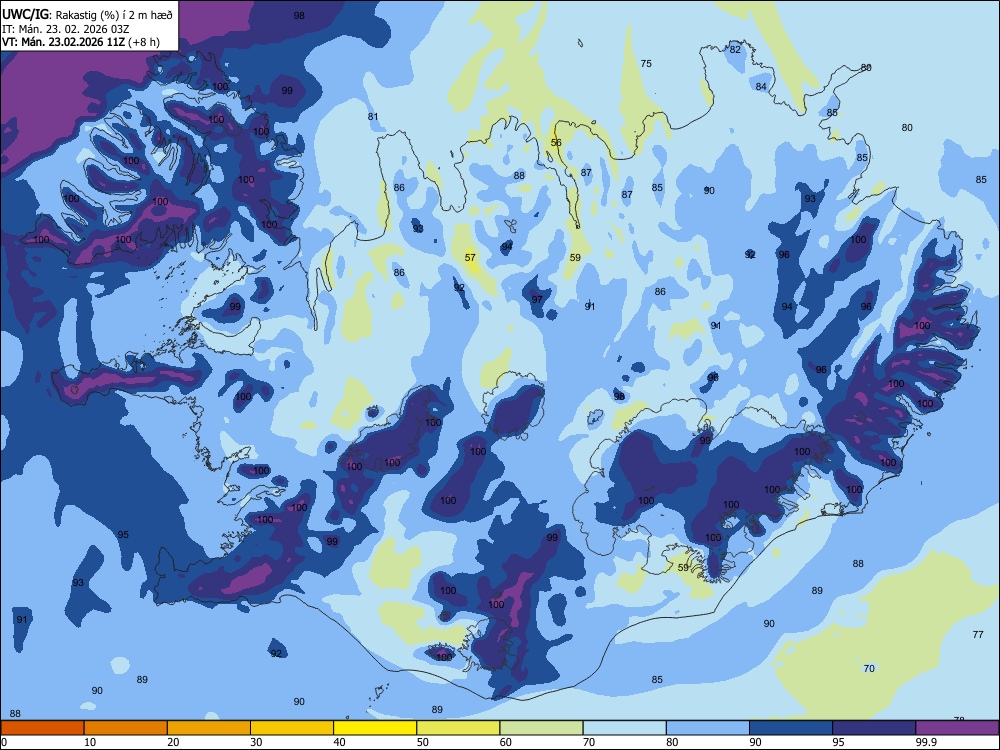Click the 40–50 bright yellow legend swatch
The height and width of the screenshot is (750, 1000).
[x=375, y=728]
